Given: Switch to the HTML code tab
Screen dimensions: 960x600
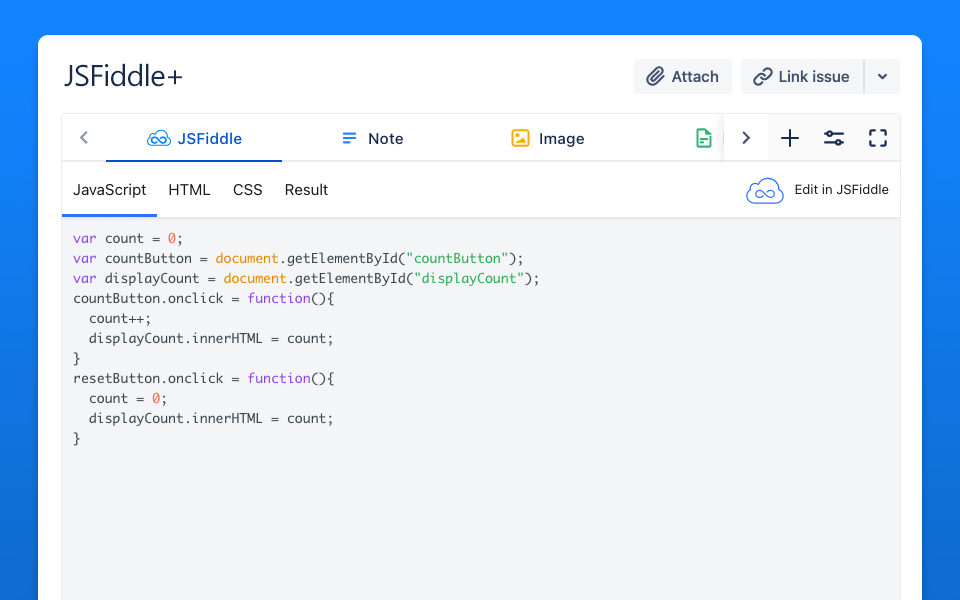Looking at the screenshot, I should coord(189,190).
